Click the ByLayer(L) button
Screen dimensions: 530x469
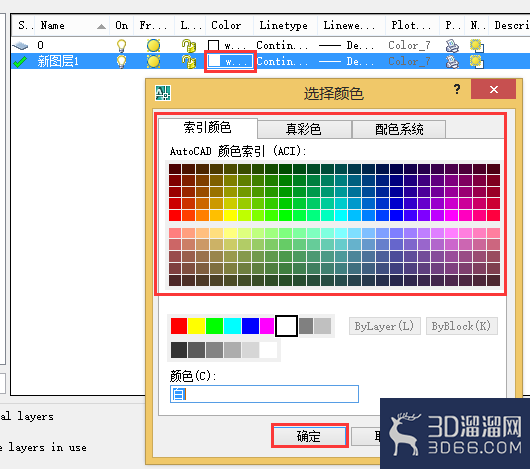click(385, 326)
